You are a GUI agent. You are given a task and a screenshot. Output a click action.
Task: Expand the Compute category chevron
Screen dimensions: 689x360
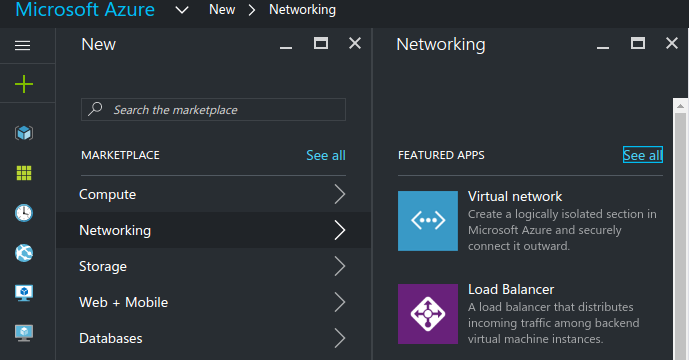340,194
